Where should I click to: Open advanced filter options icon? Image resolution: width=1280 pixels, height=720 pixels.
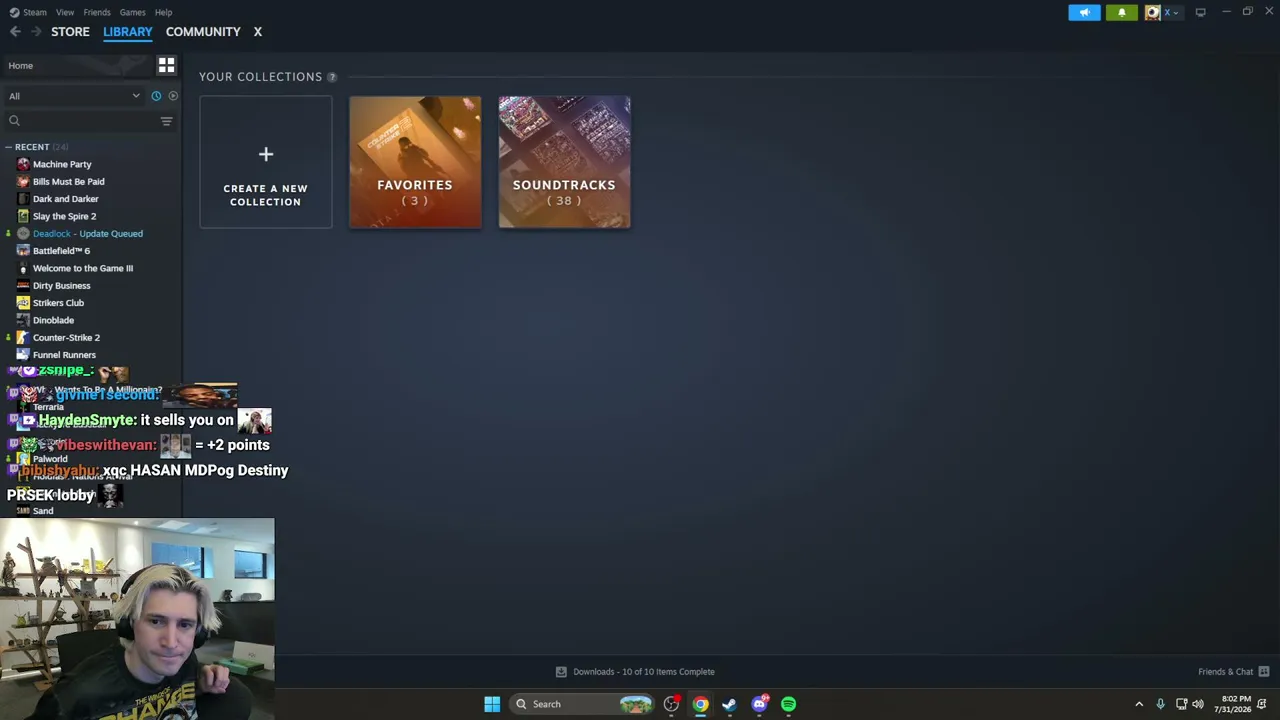click(167, 121)
